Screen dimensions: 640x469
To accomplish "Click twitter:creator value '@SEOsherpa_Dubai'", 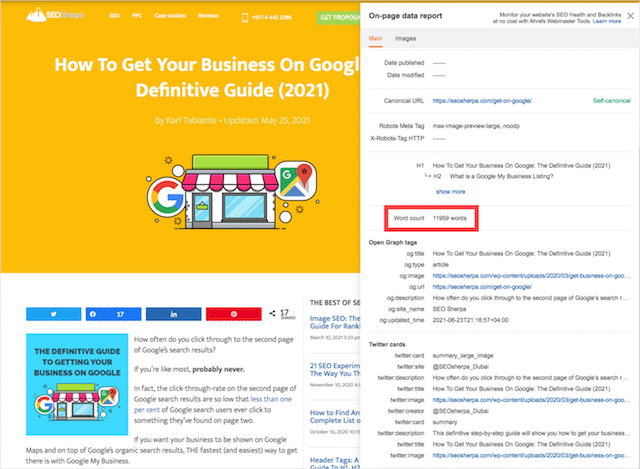I will (x=460, y=411).
